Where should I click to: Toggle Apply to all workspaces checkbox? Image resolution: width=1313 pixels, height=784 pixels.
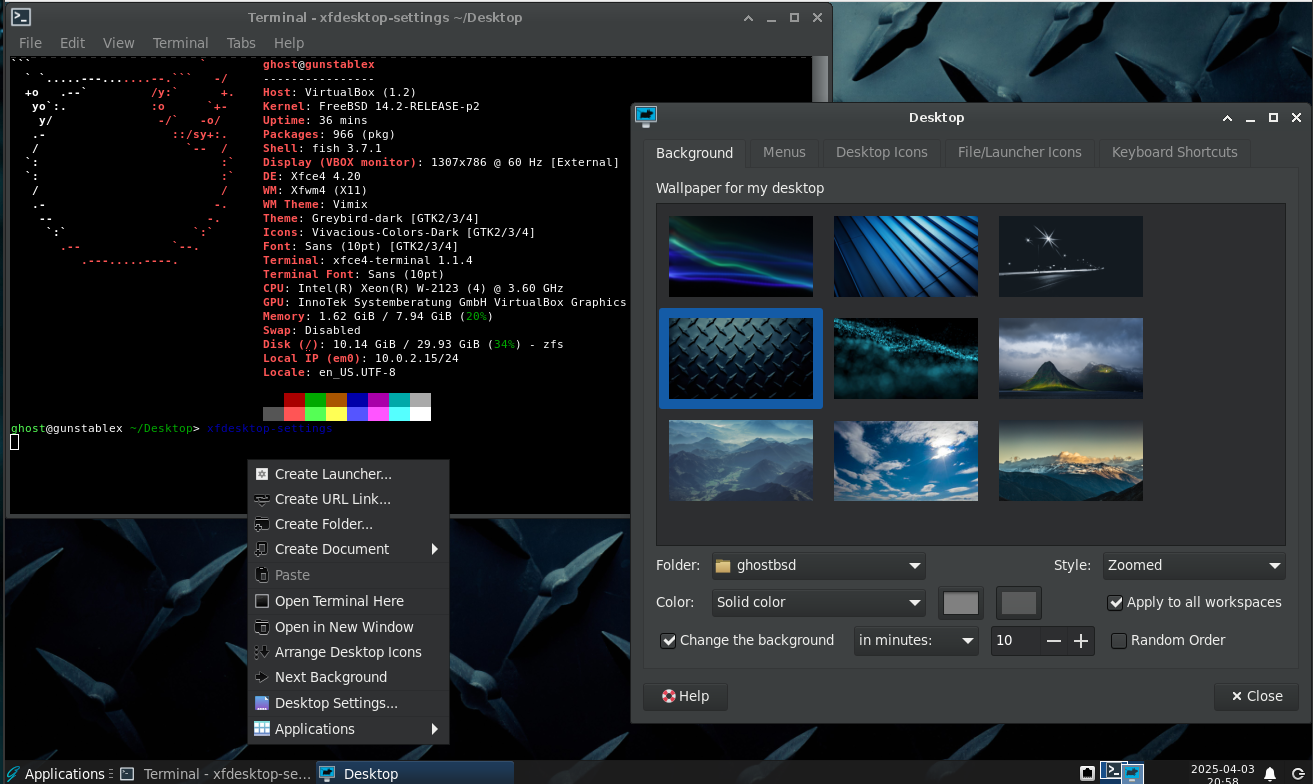[x=1116, y=602]
